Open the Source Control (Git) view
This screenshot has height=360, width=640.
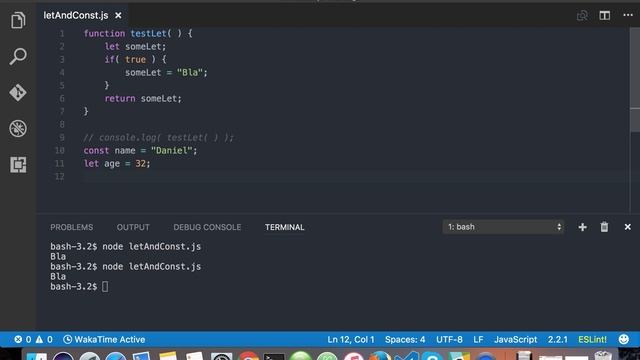18,93
